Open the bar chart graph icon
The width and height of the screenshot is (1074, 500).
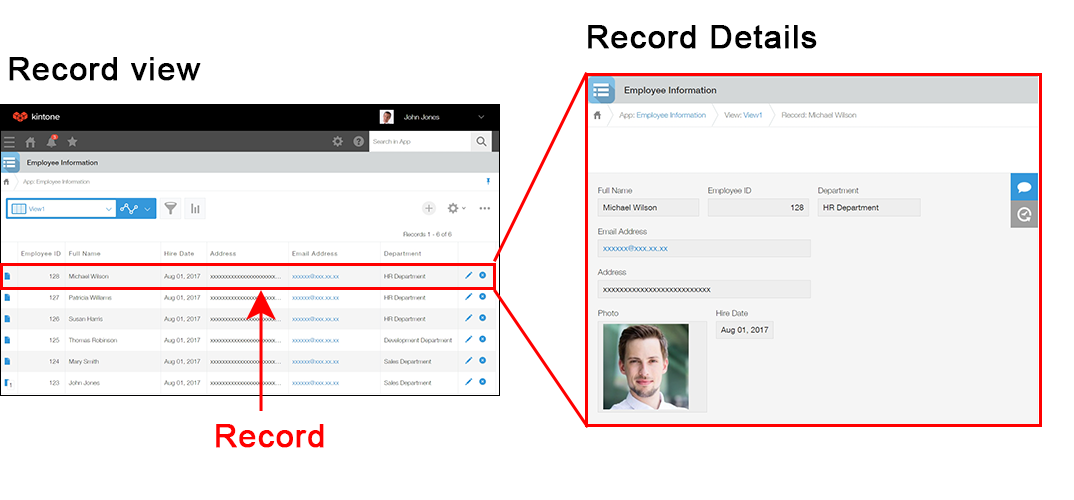(x=195, y=208)
